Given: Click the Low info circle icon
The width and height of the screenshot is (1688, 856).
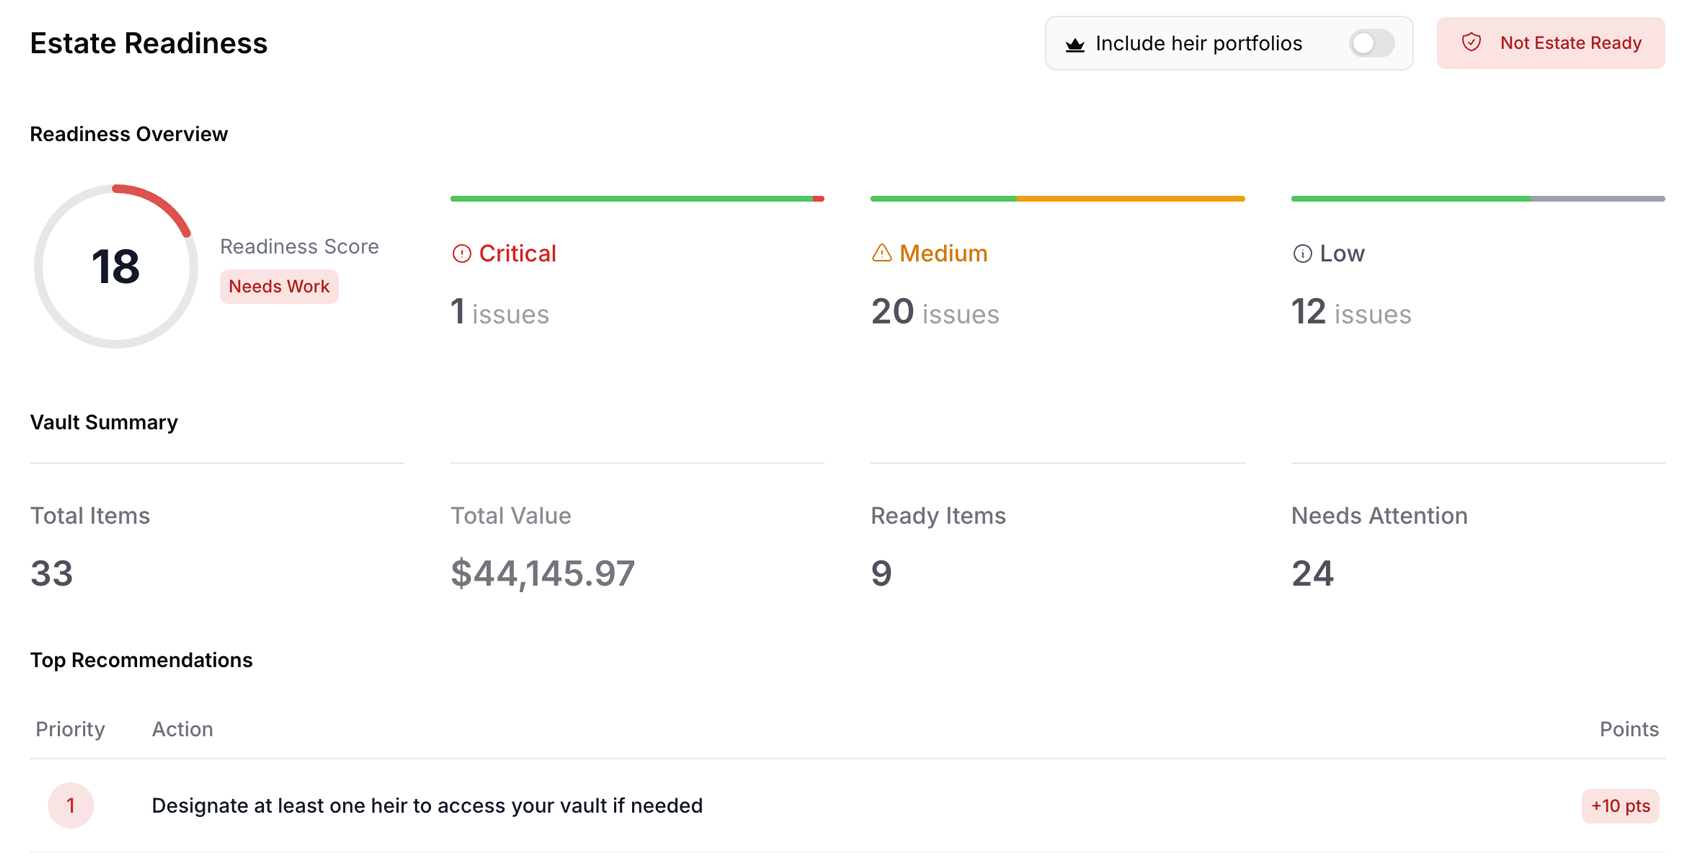Looking at the screenshot, I should [x=1302, y=254].
